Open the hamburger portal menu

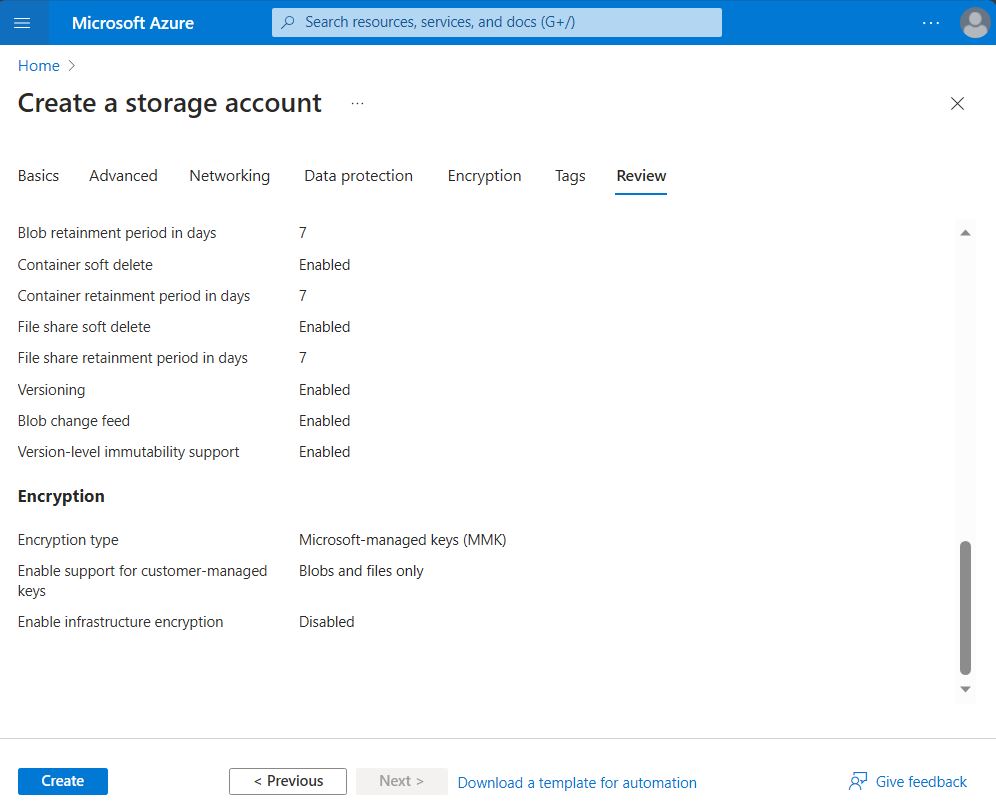22,22
